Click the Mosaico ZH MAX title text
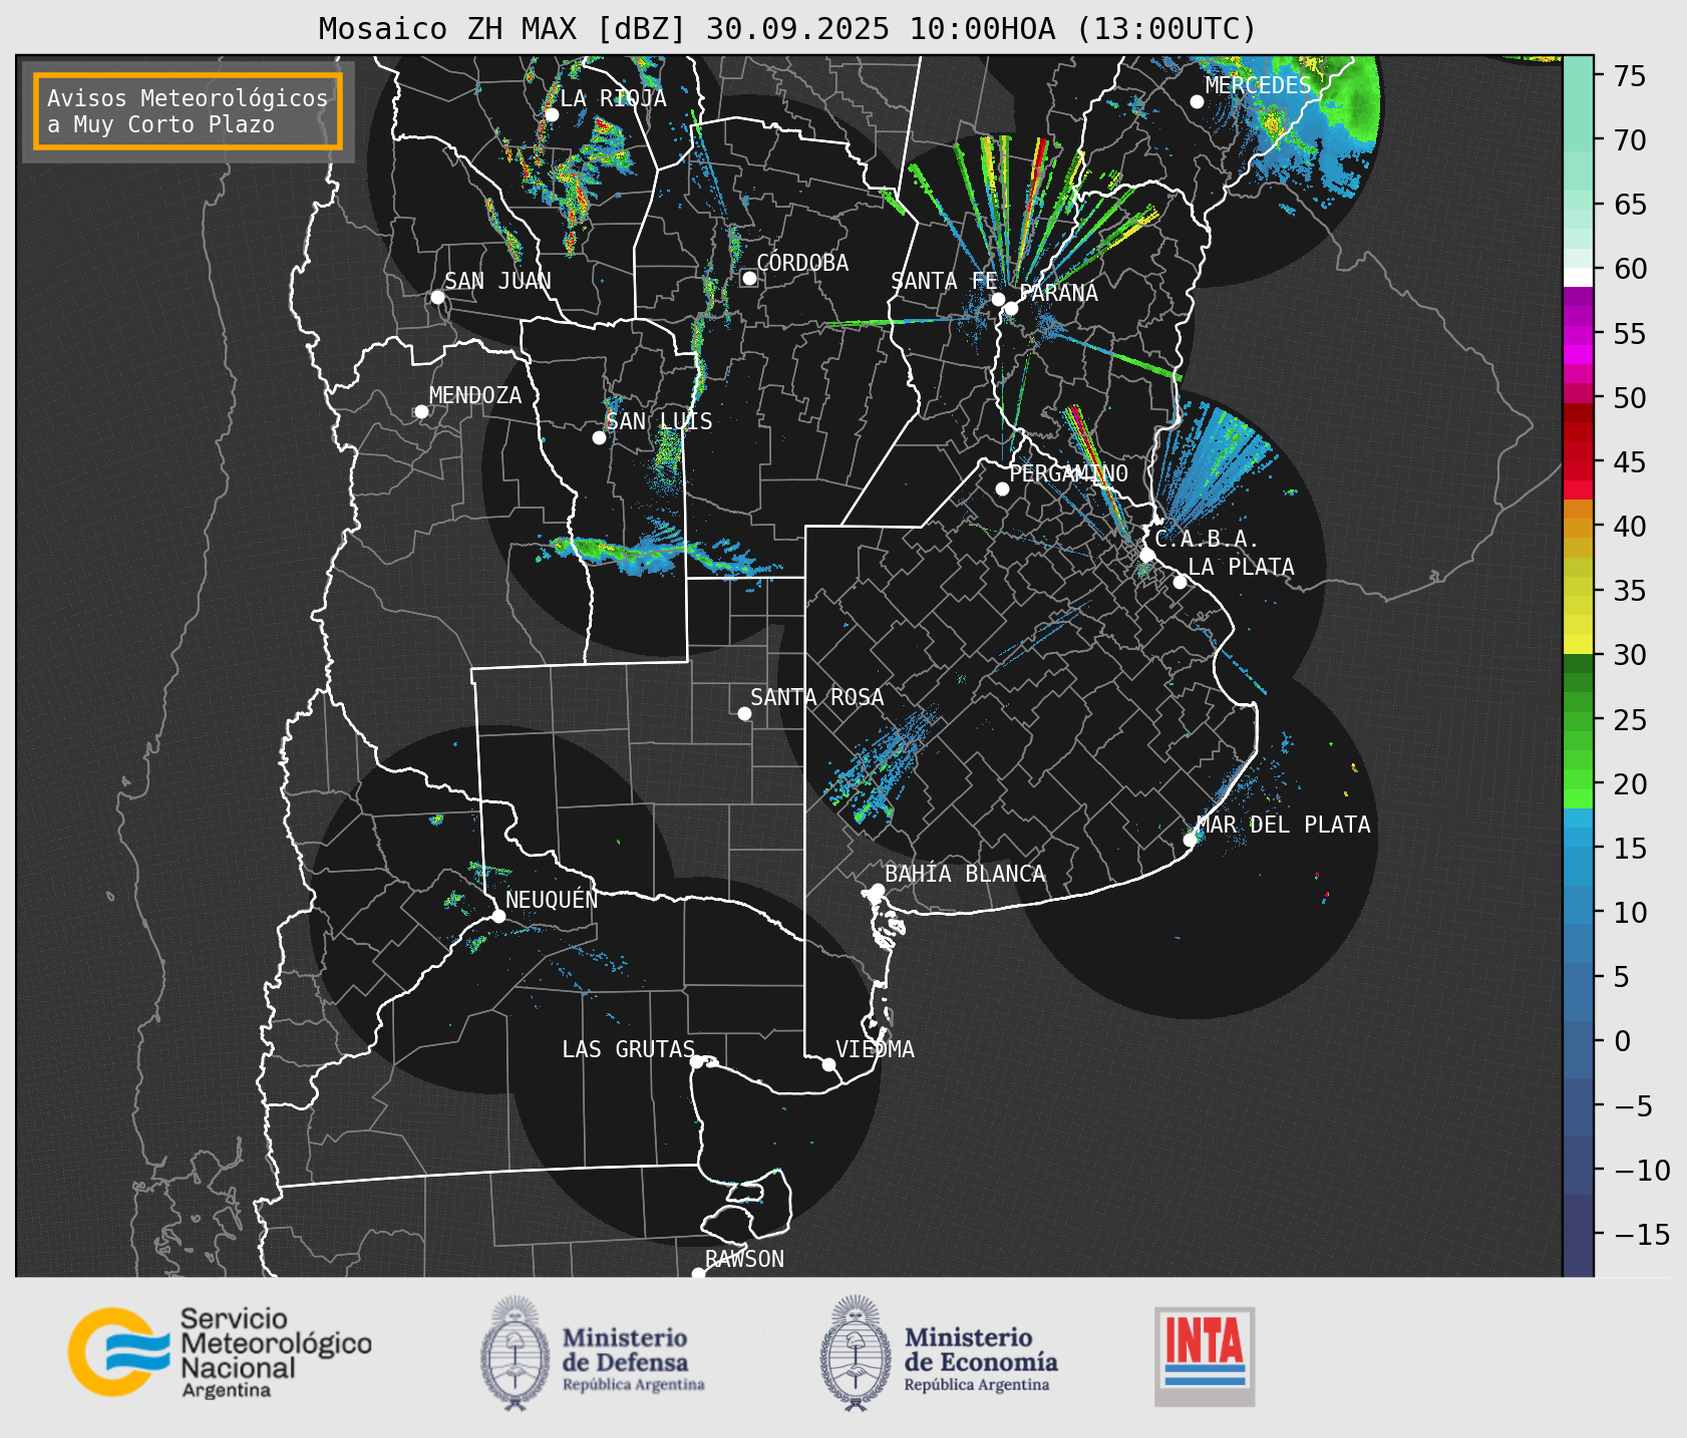Image resolution: width=1687 pixels, height=1438 pixels. click(787, 28)
